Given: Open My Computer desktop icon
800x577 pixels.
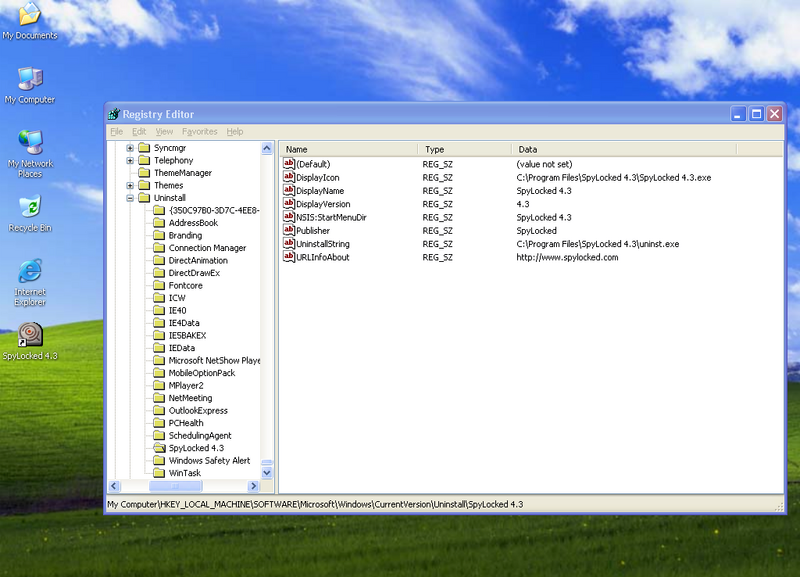Looking at the screenshot, I should coord(30,85).
